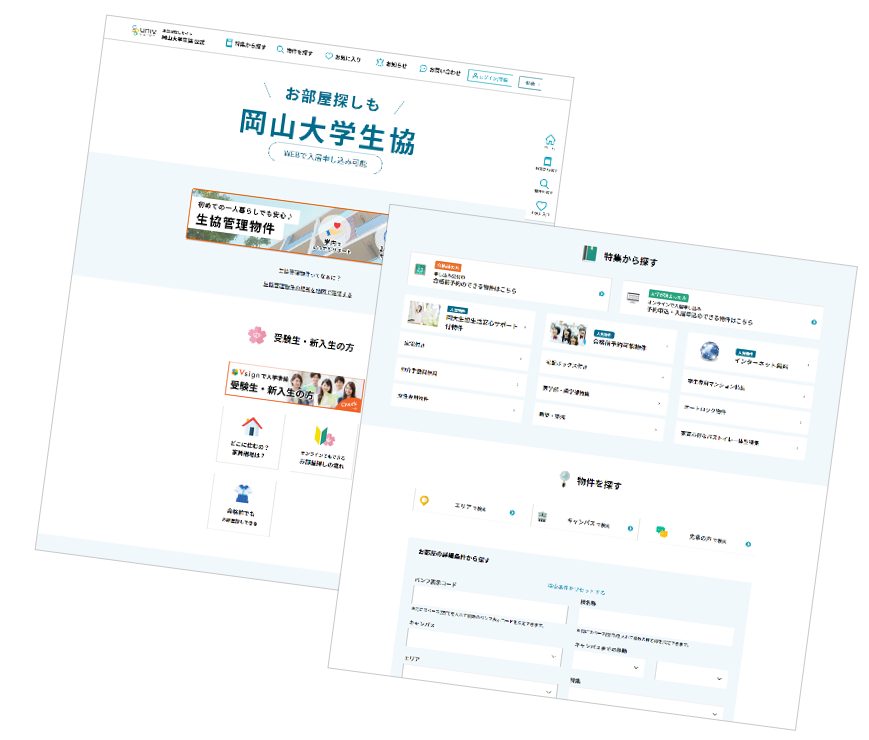Click the home icon in the floating side menu
This screenshot has width=869, height=740.
pos(550,142)
